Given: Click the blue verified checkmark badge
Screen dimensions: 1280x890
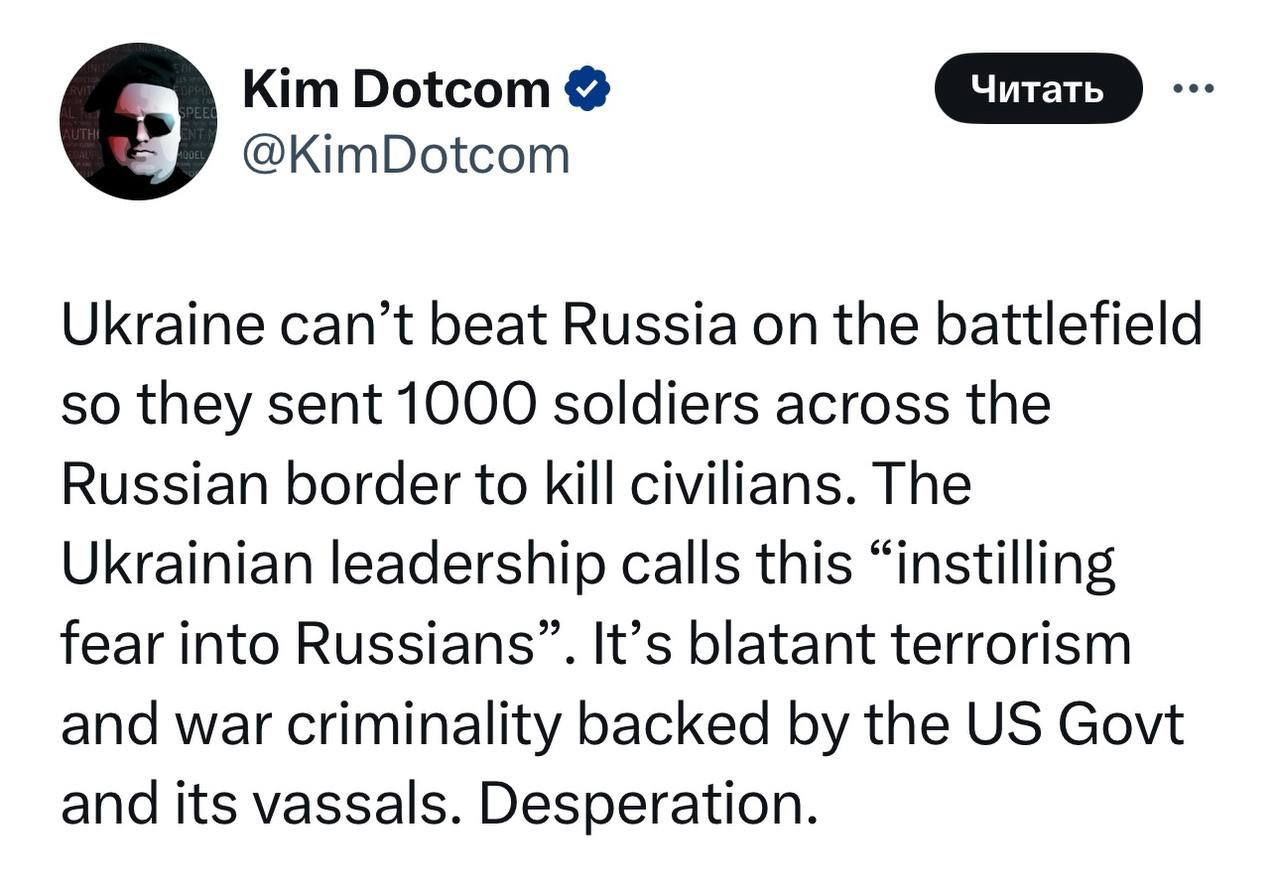Looking at the screenshot, I should [588, 91].
